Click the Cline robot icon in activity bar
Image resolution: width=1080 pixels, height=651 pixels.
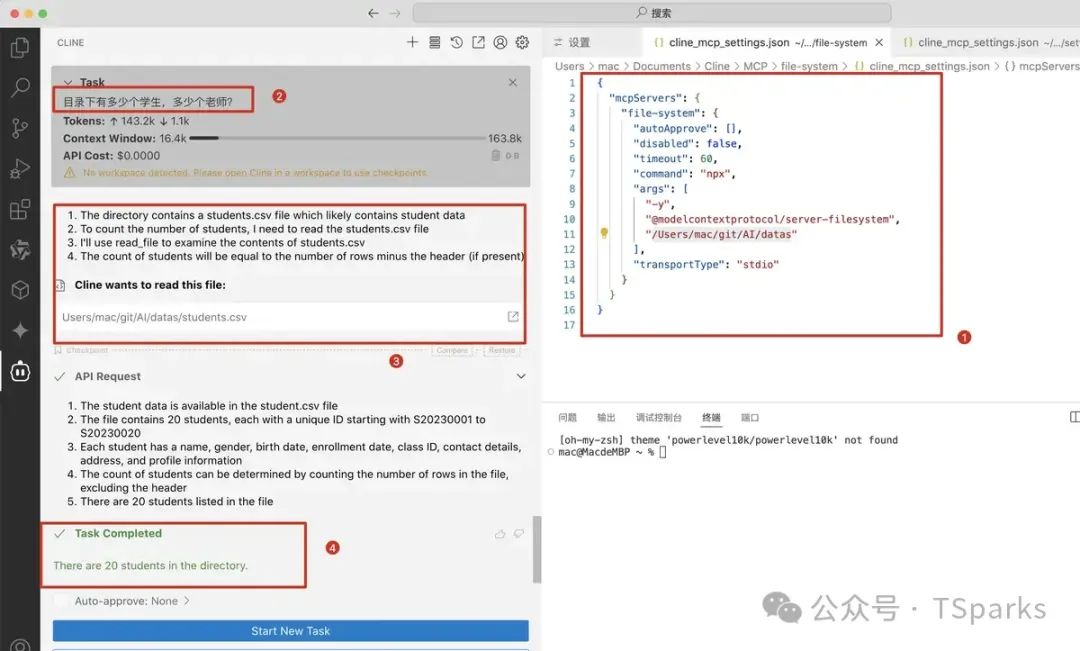point(19,372)
